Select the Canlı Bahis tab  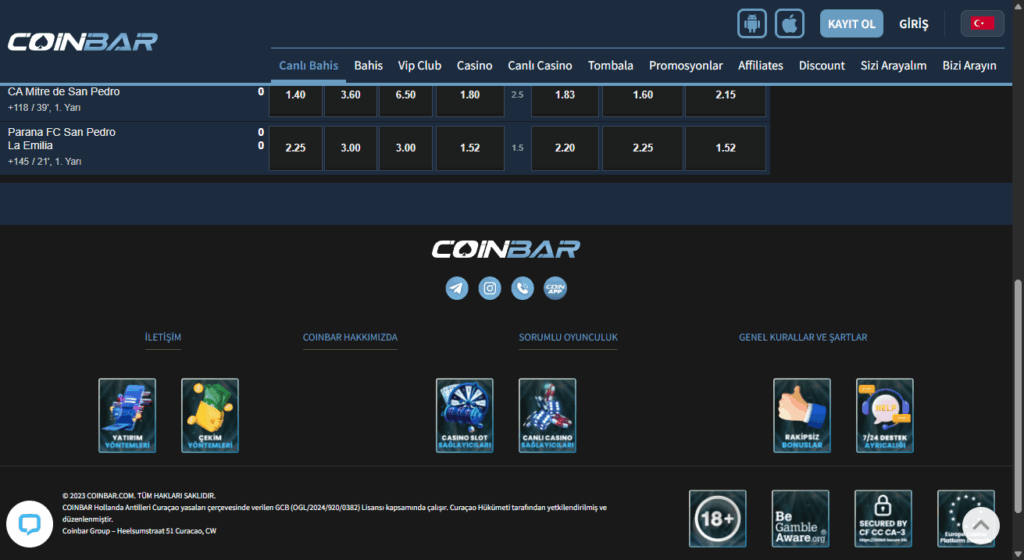(308, 65)
